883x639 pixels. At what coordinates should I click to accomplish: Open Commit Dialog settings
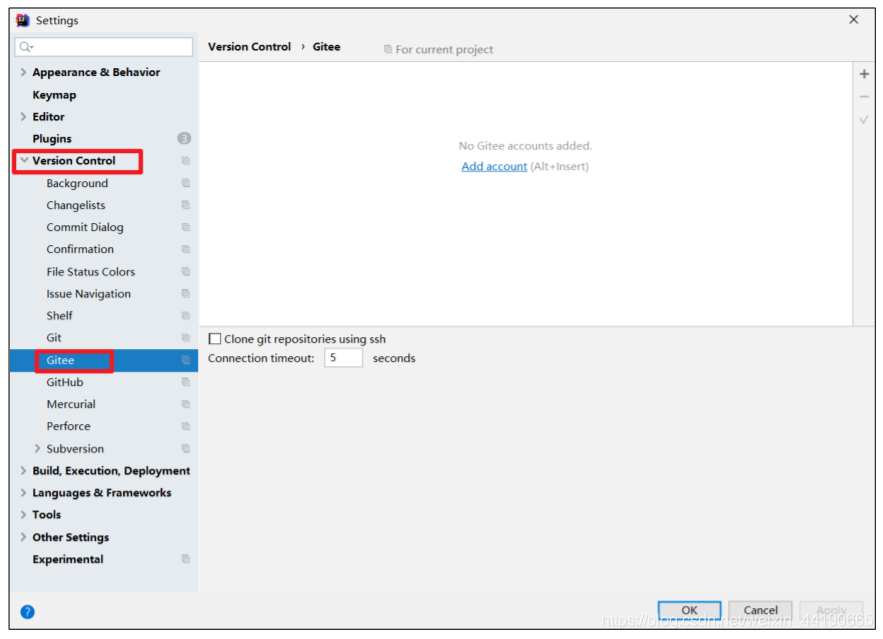tap(84, 227)
